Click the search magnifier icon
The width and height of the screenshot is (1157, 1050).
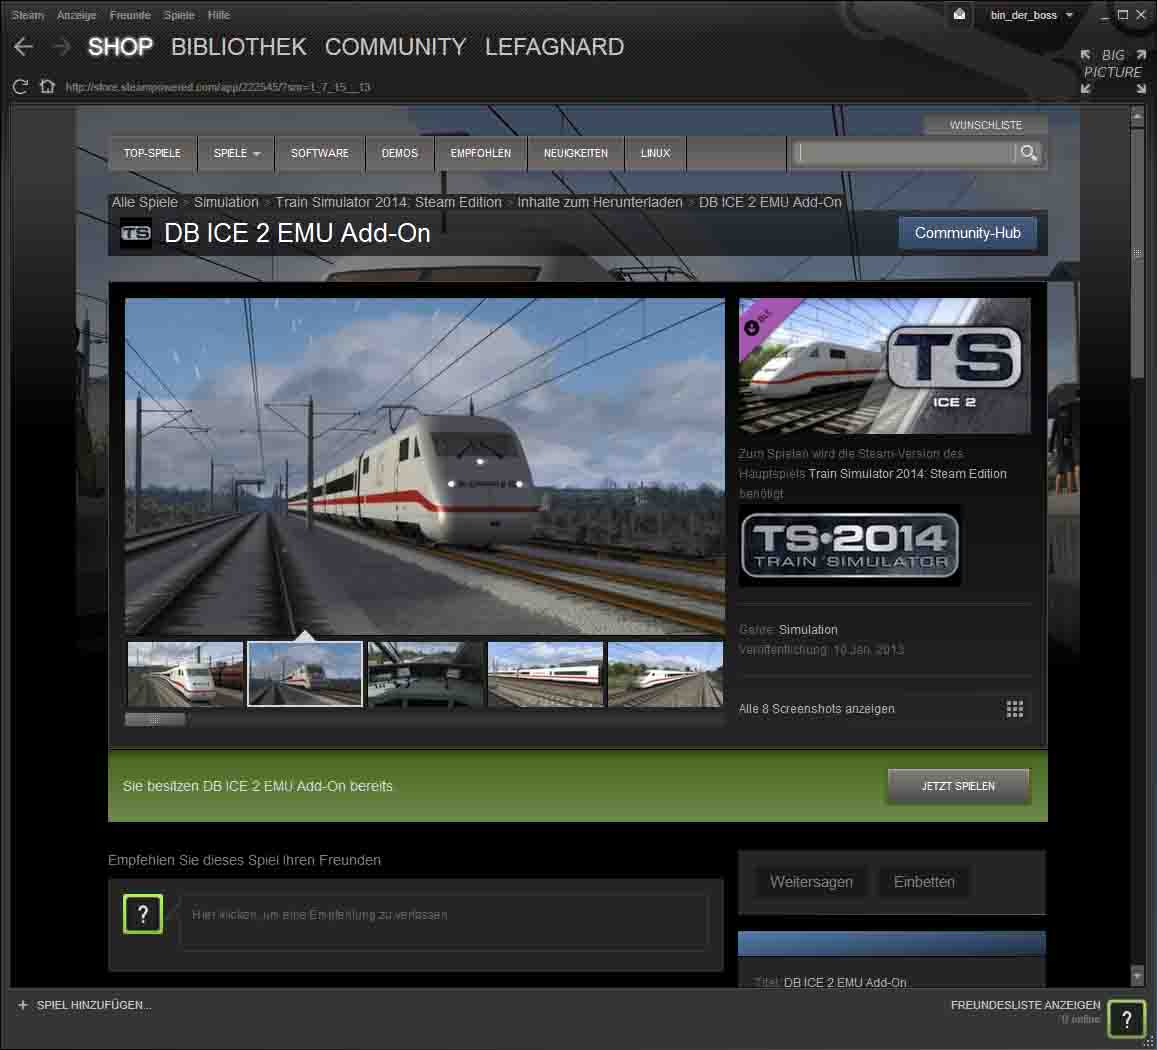(1028, 153)
